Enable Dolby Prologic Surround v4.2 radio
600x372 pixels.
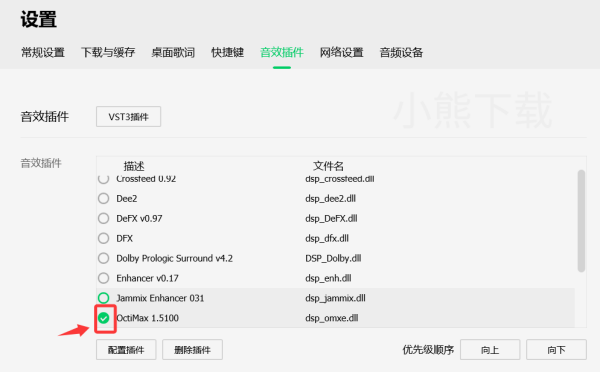tap(103, 258)
